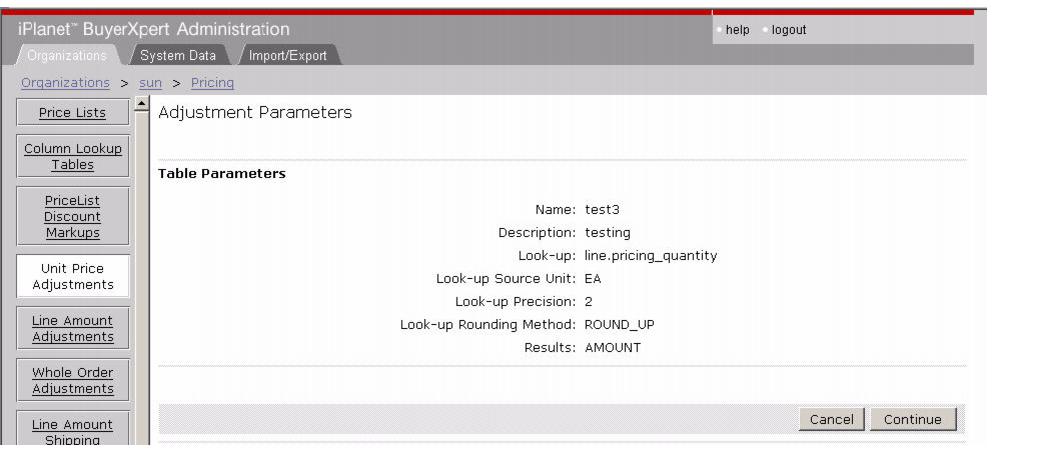Click the logout link

[788, 30]
